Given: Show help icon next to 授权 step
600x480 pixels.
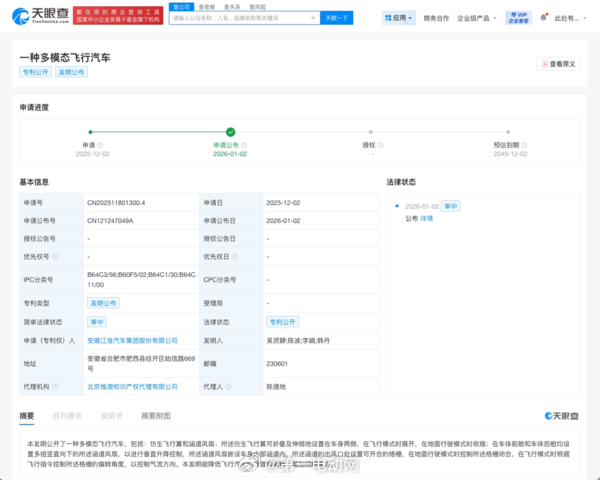Looking at the screenshot, I should point(380,145).
